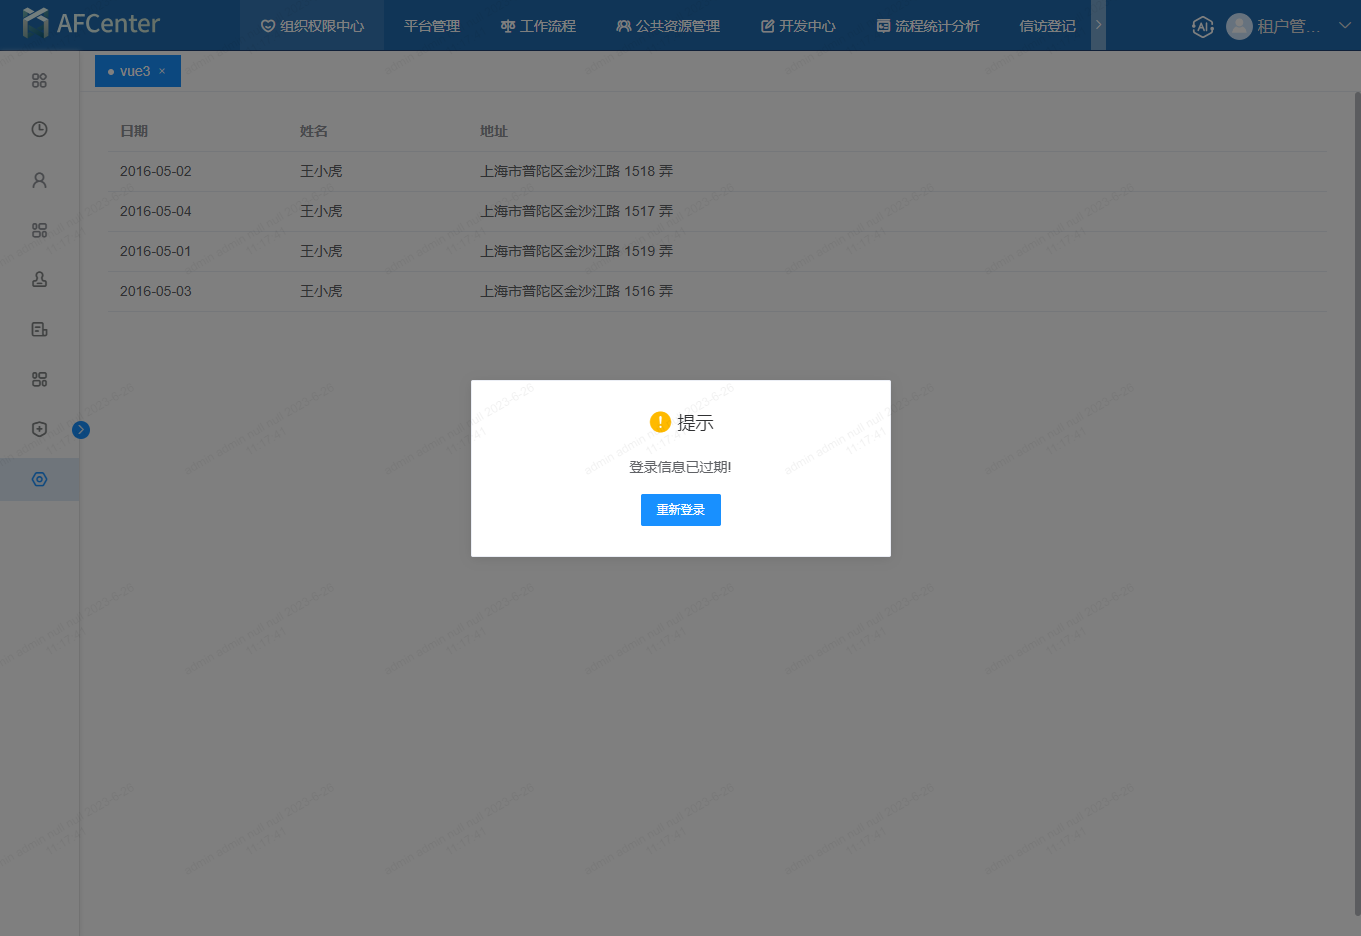Click the person icon in the left sidebar

pos(39,180)
